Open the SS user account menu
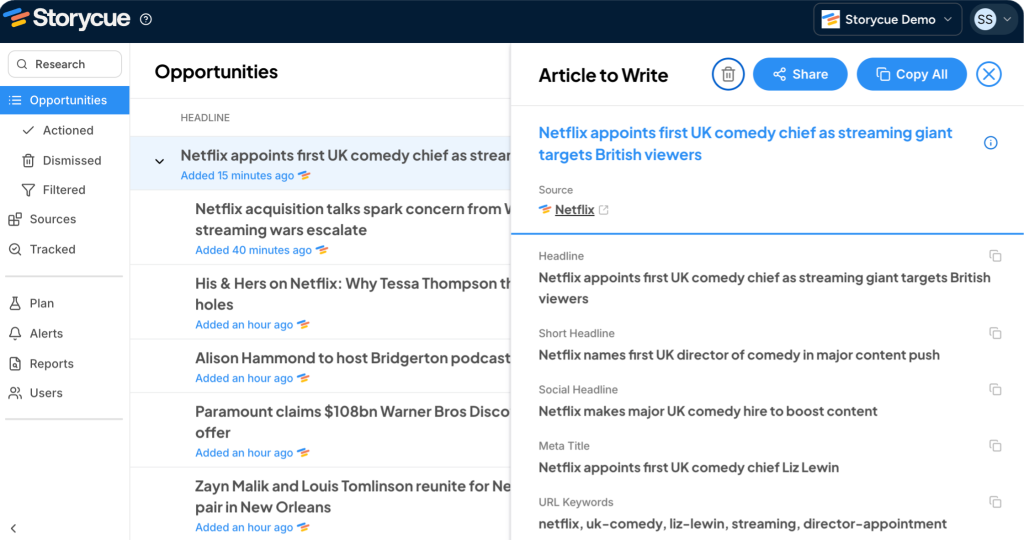This screenshot has width=1024, height=540. click(993, 19)
